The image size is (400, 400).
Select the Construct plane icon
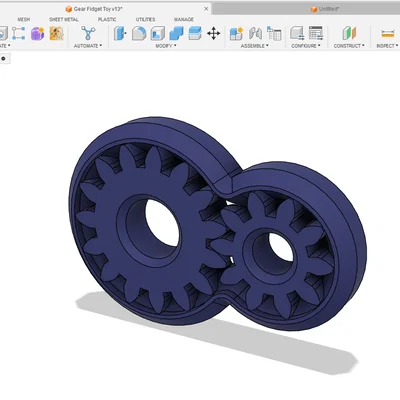pyautogui.click(x=349, y=33)
